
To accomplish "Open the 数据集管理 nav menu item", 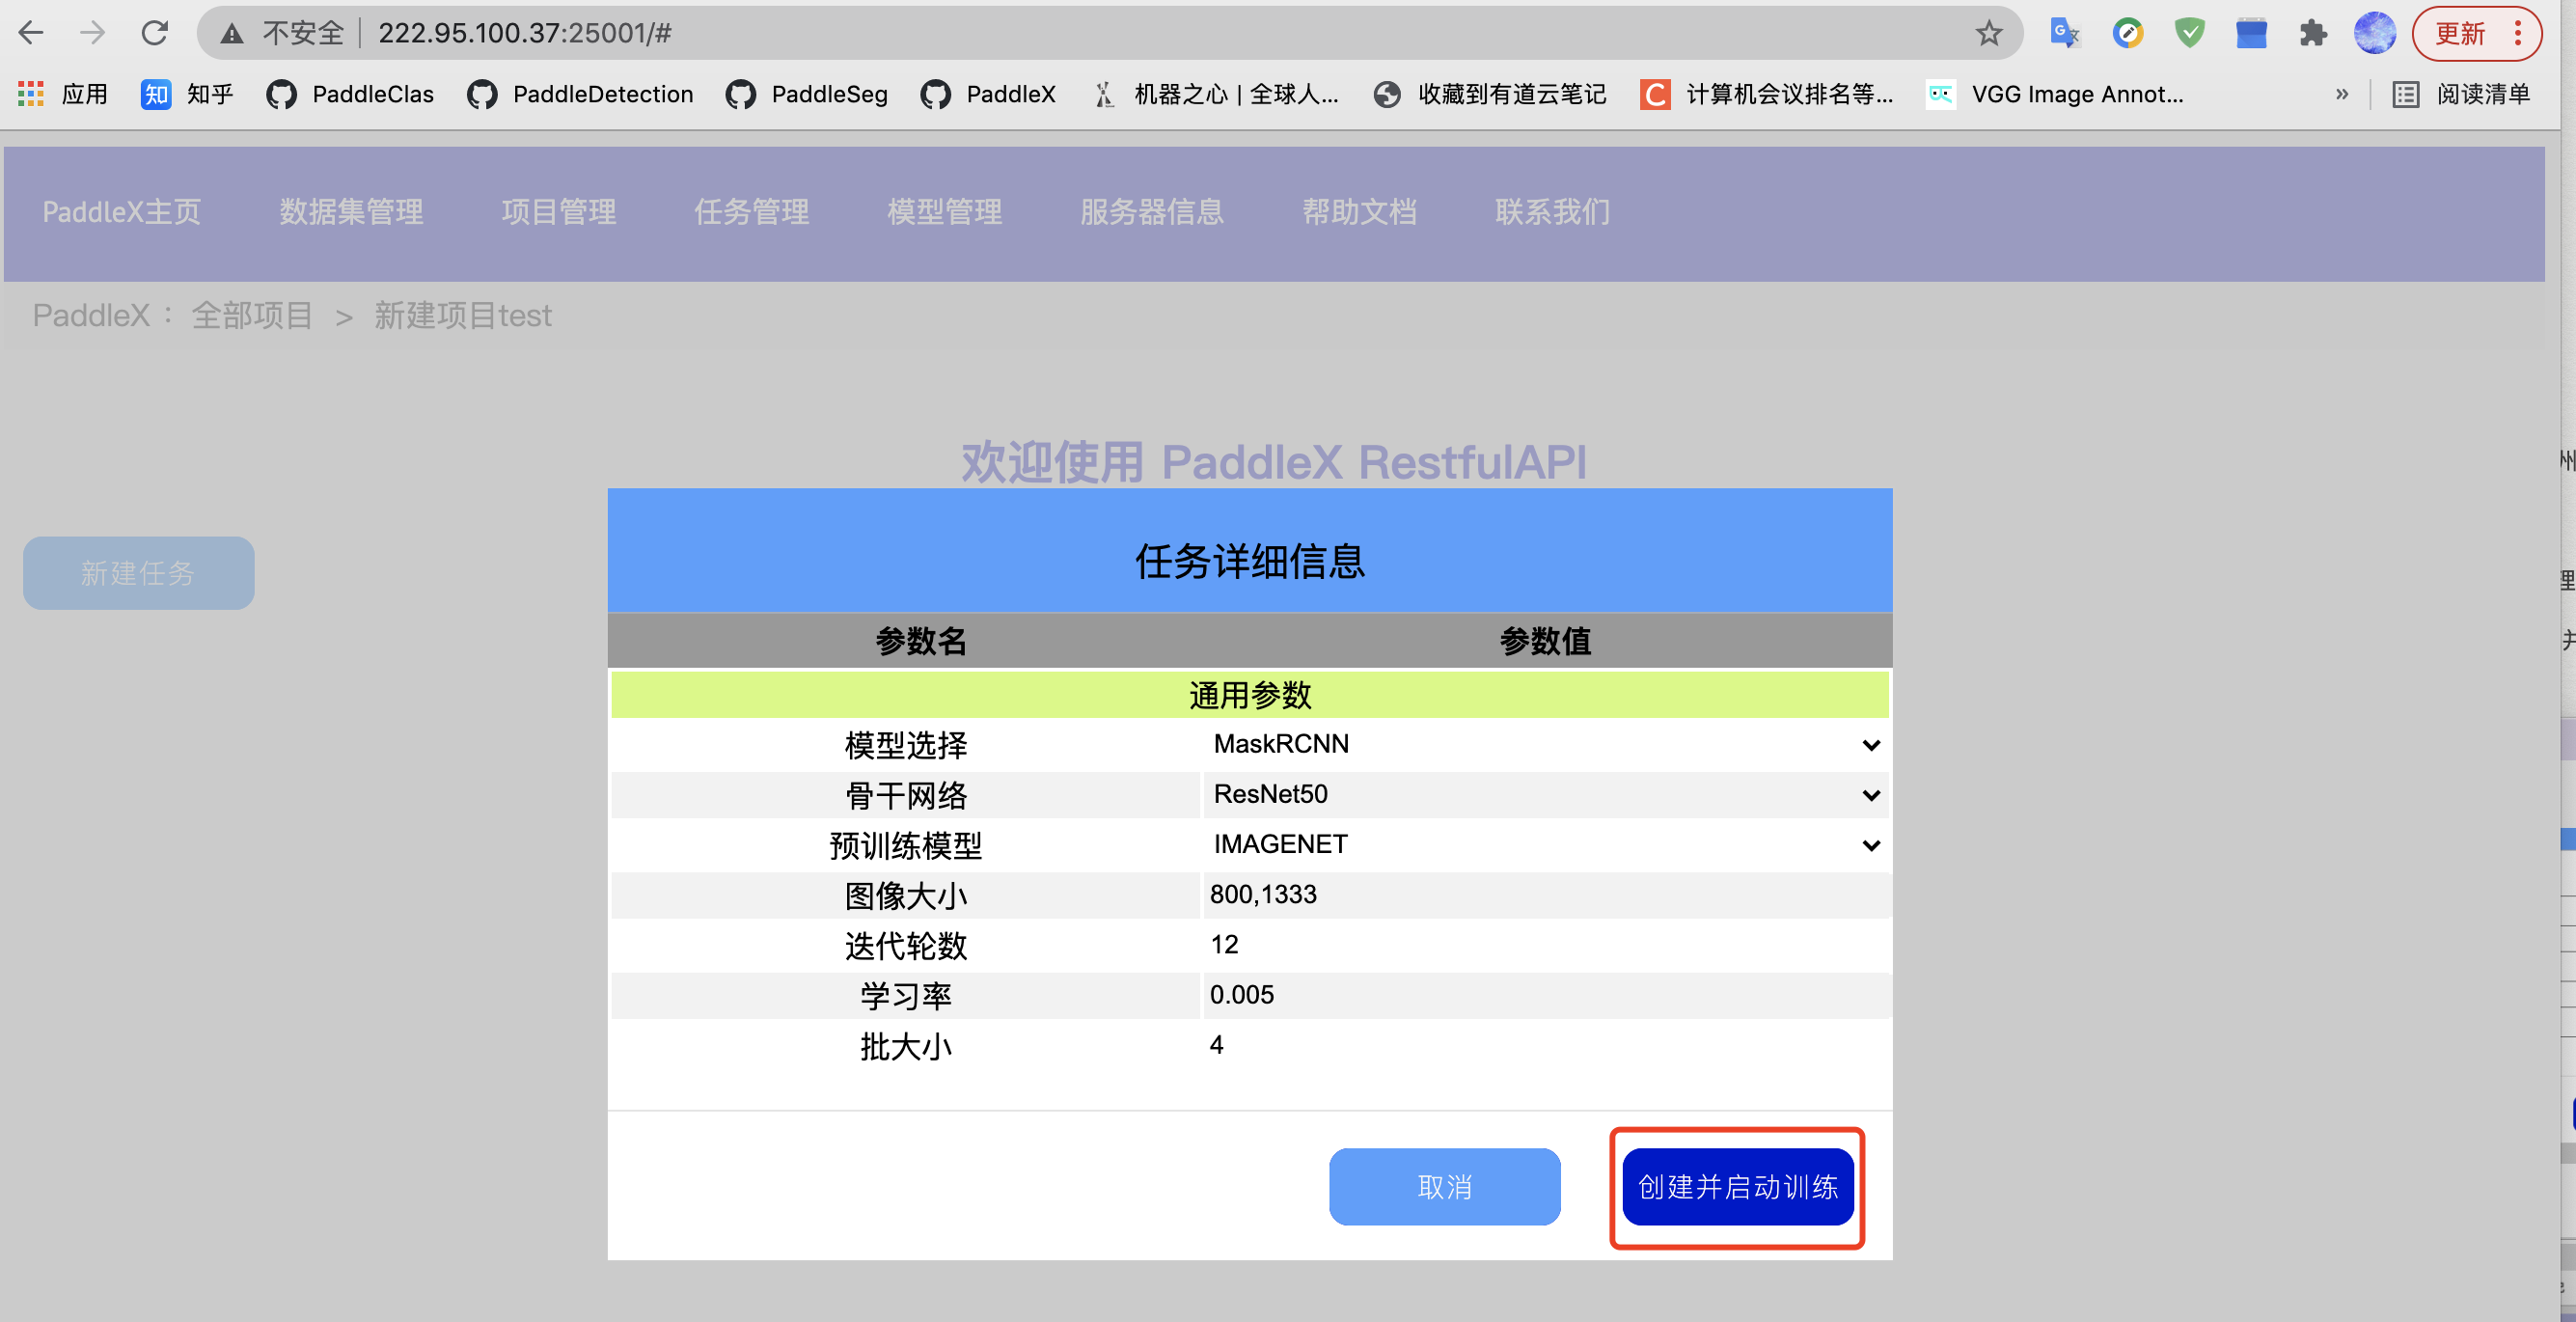I will tap(351, 211).
